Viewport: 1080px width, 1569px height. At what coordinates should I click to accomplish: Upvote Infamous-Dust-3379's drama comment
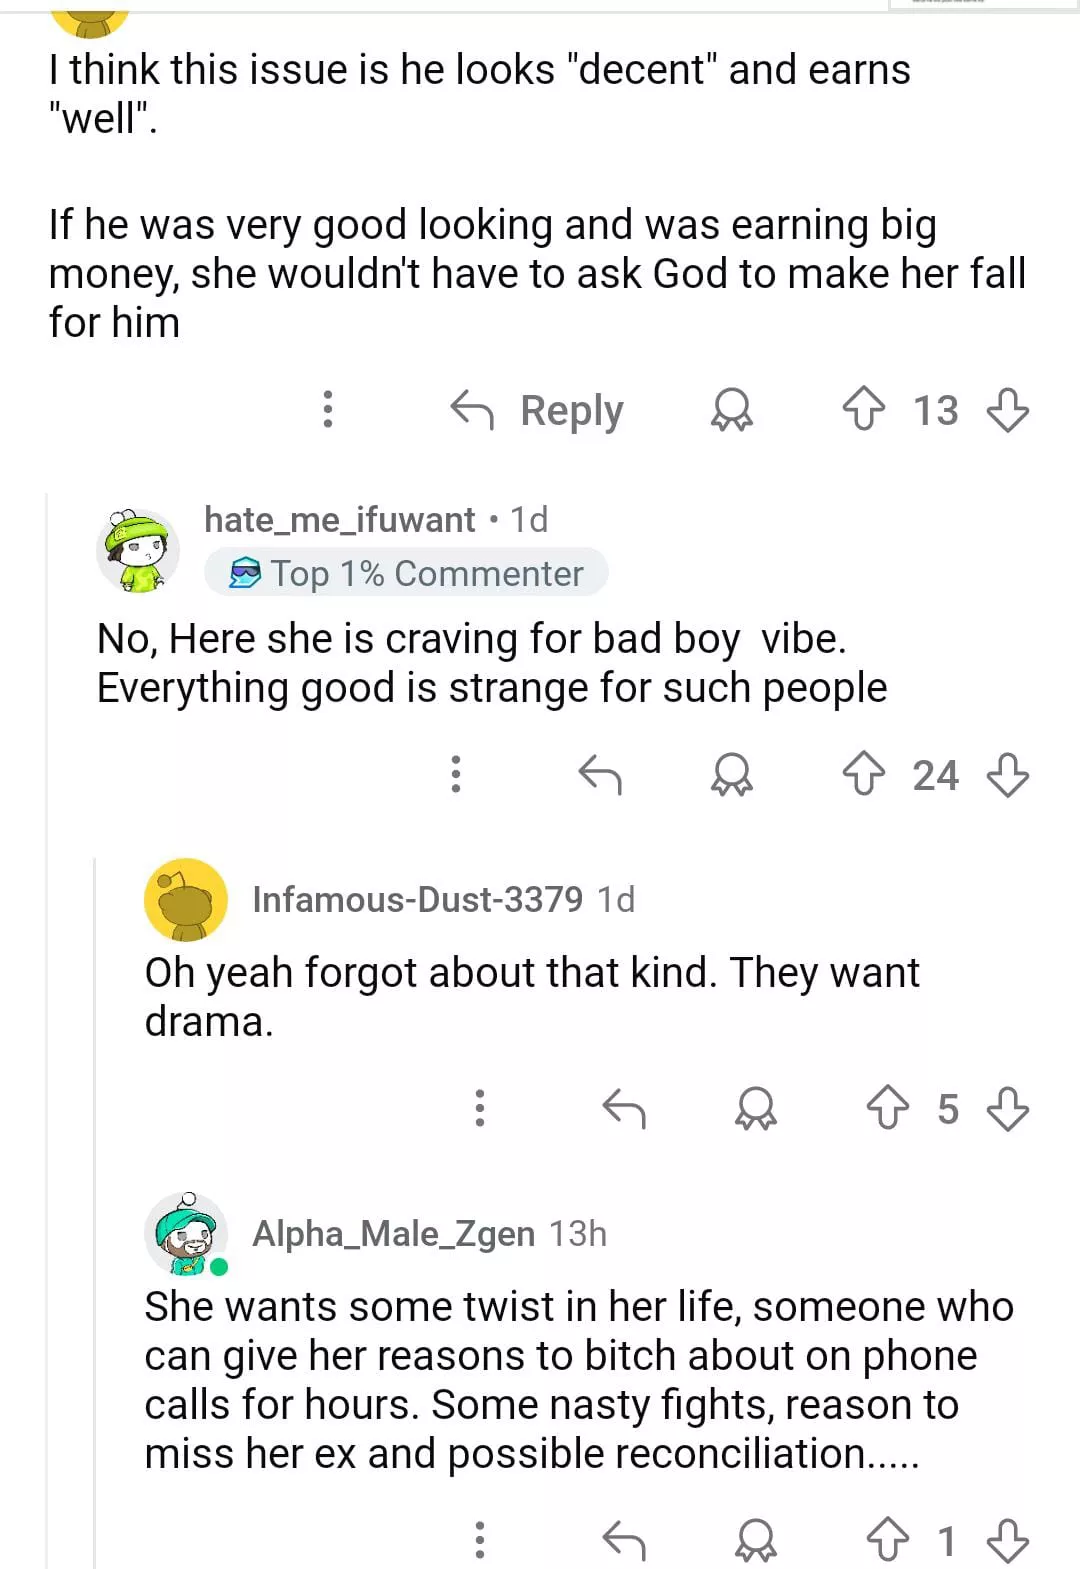(887, 1109)
